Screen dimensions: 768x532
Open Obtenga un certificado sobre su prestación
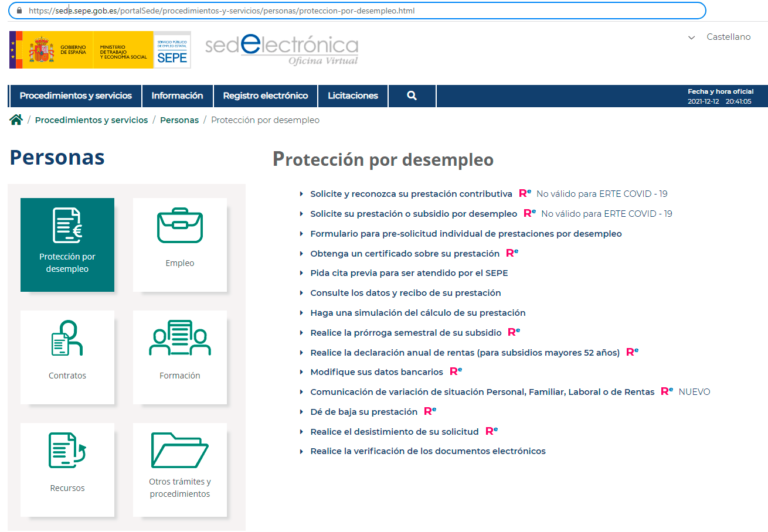(405, 254)
